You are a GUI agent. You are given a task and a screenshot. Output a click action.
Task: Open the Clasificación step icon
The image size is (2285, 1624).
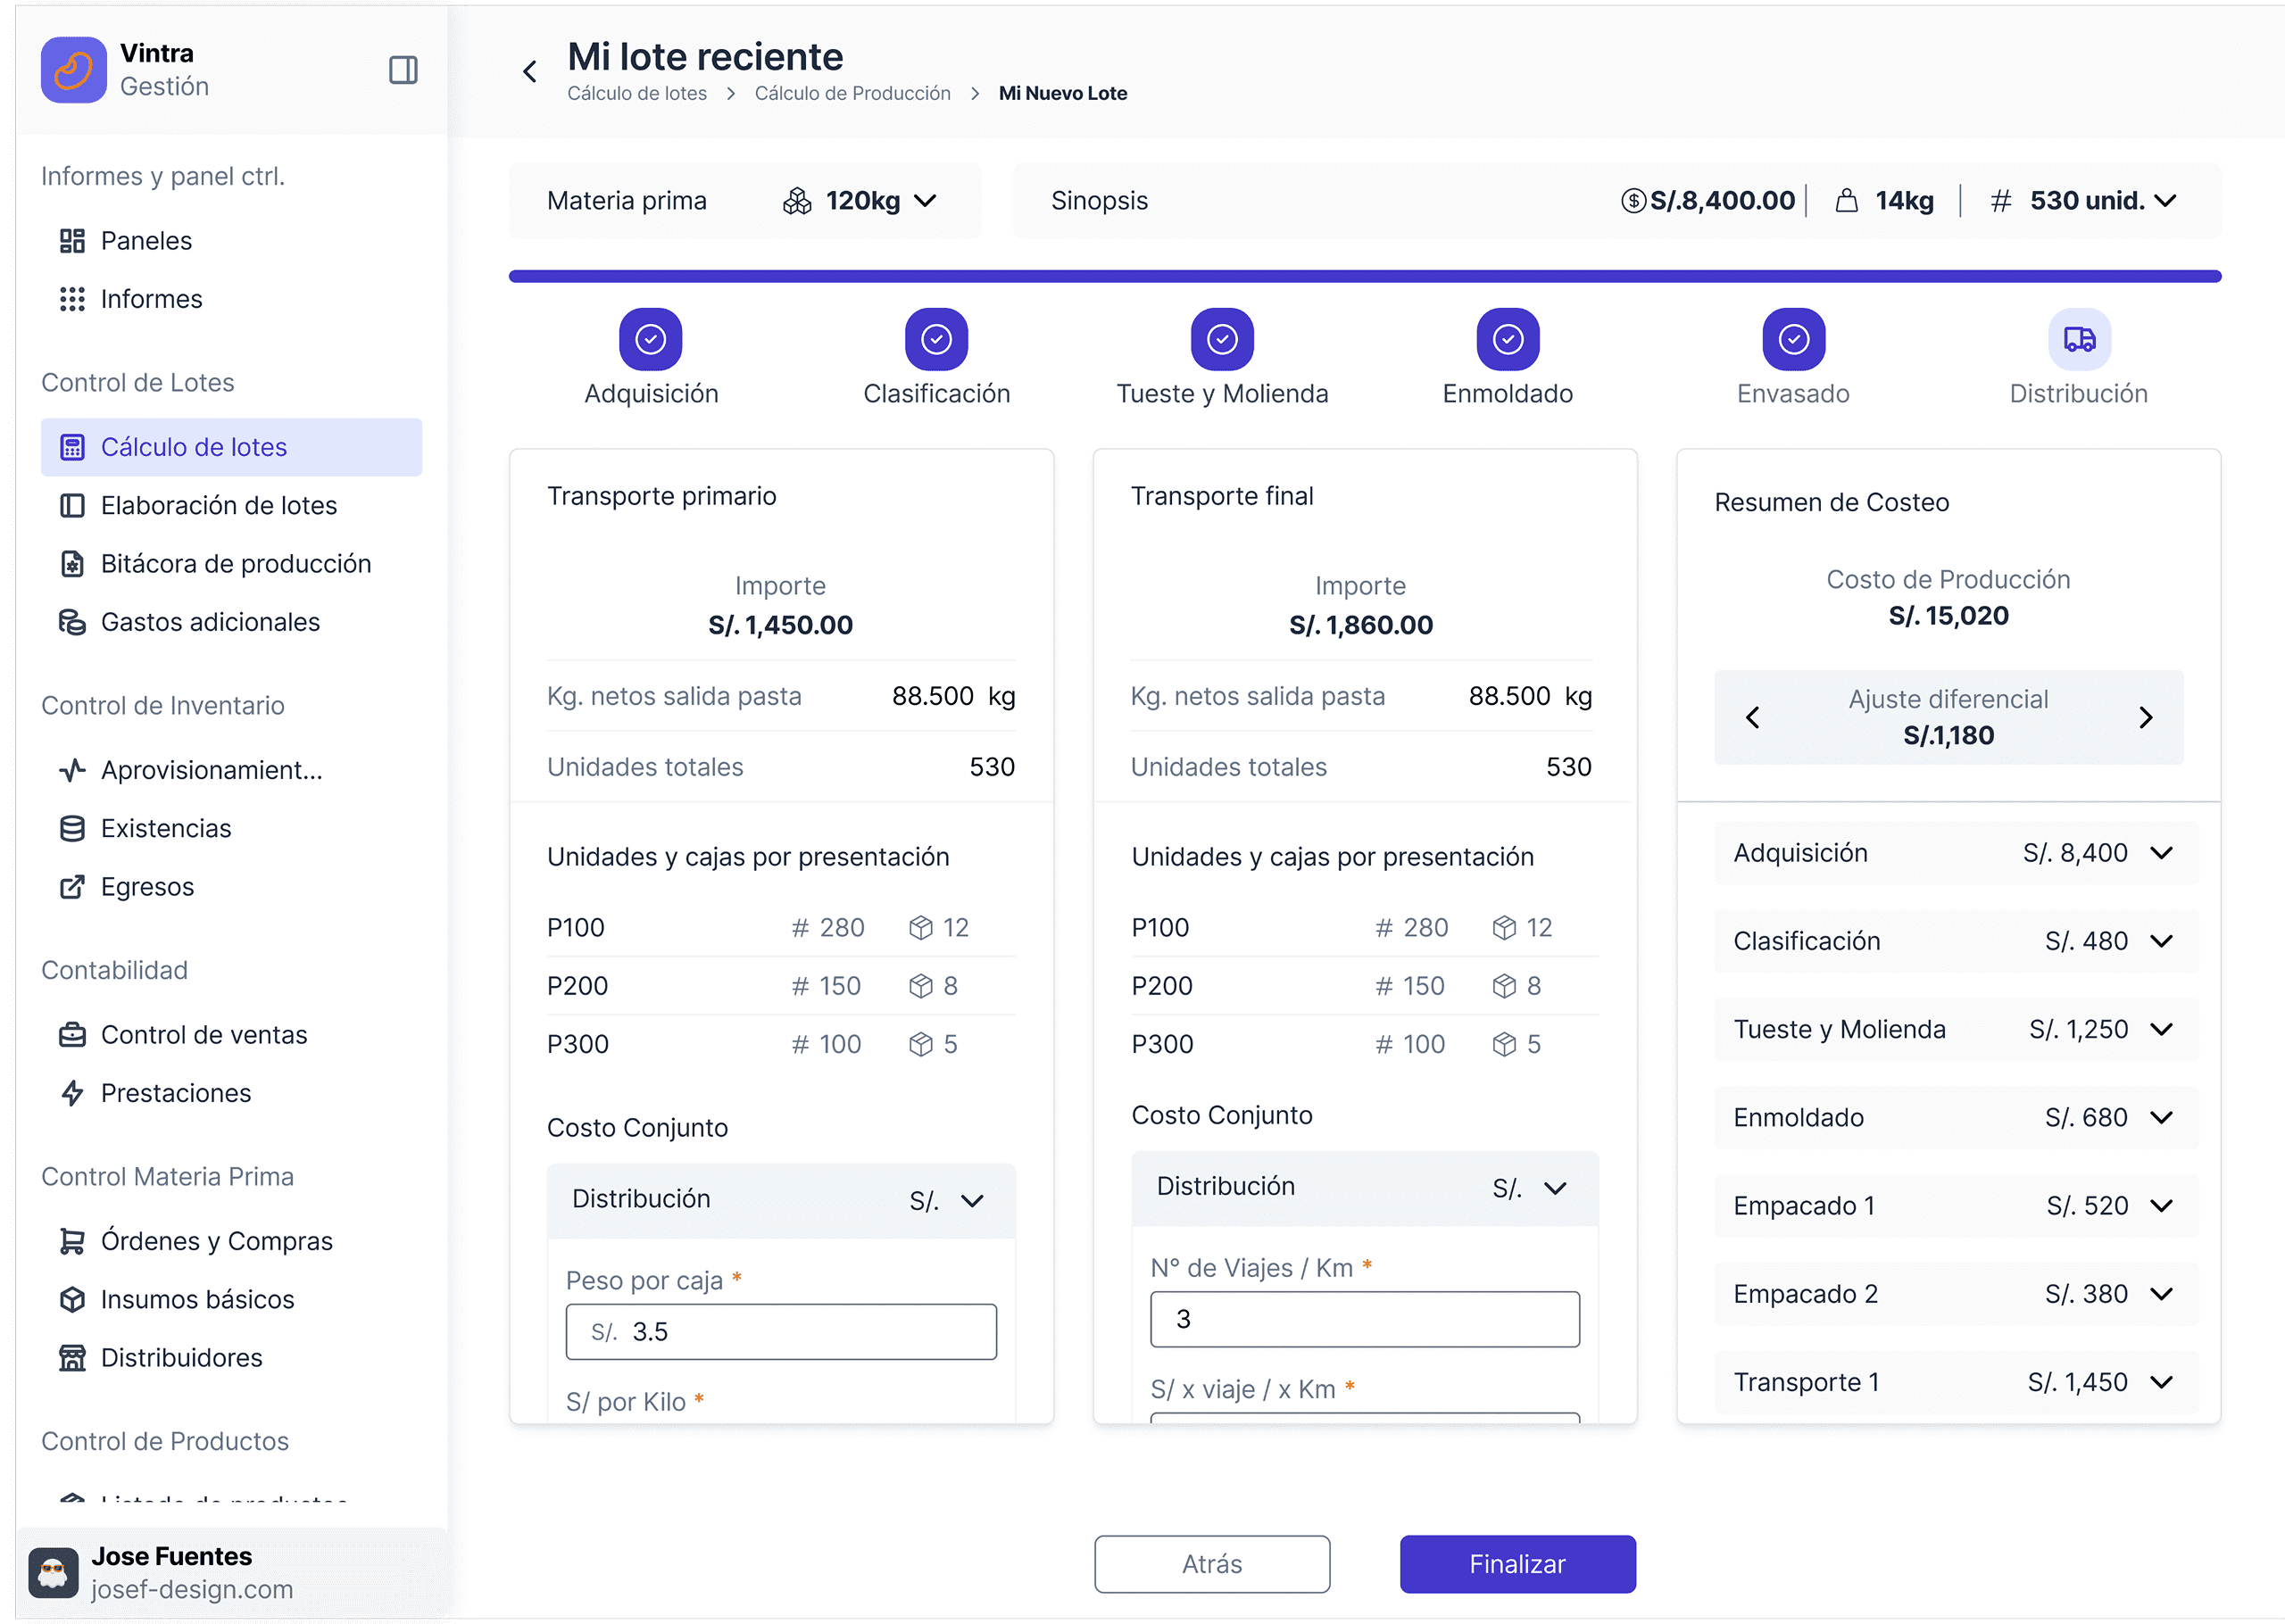pos(936,340)
